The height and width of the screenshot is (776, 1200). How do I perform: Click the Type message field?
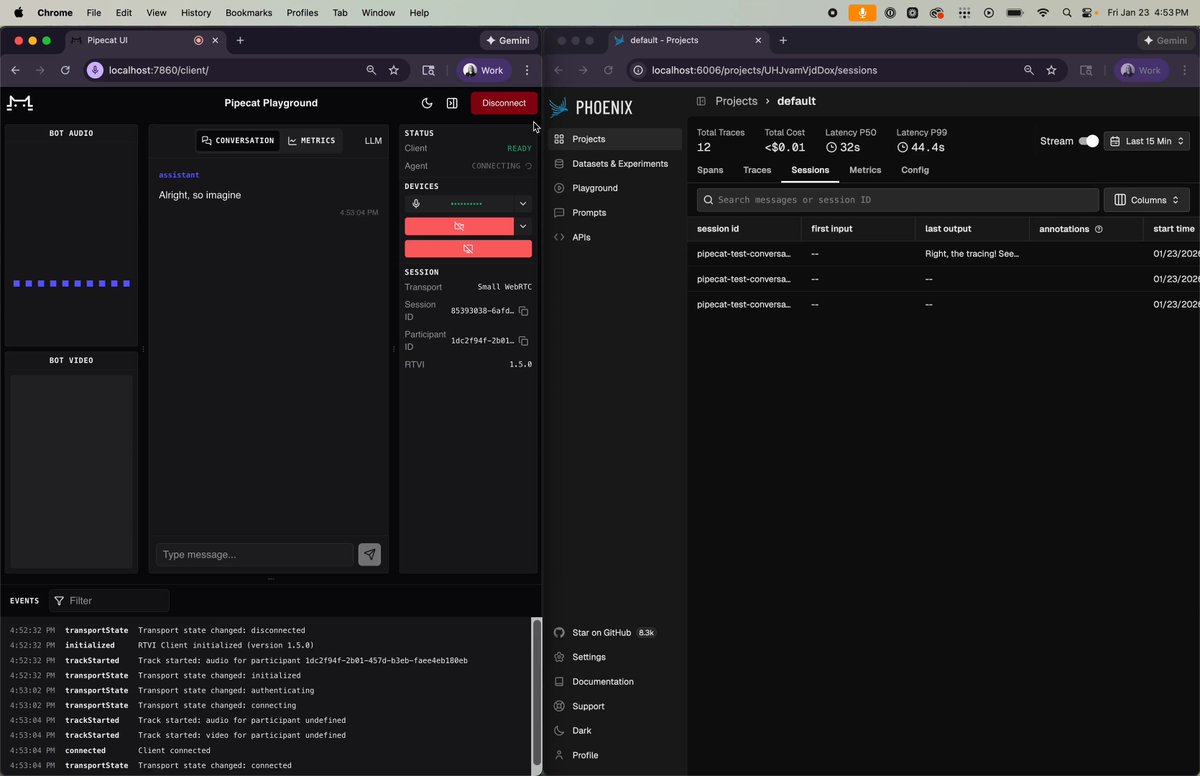coord(255,554)
